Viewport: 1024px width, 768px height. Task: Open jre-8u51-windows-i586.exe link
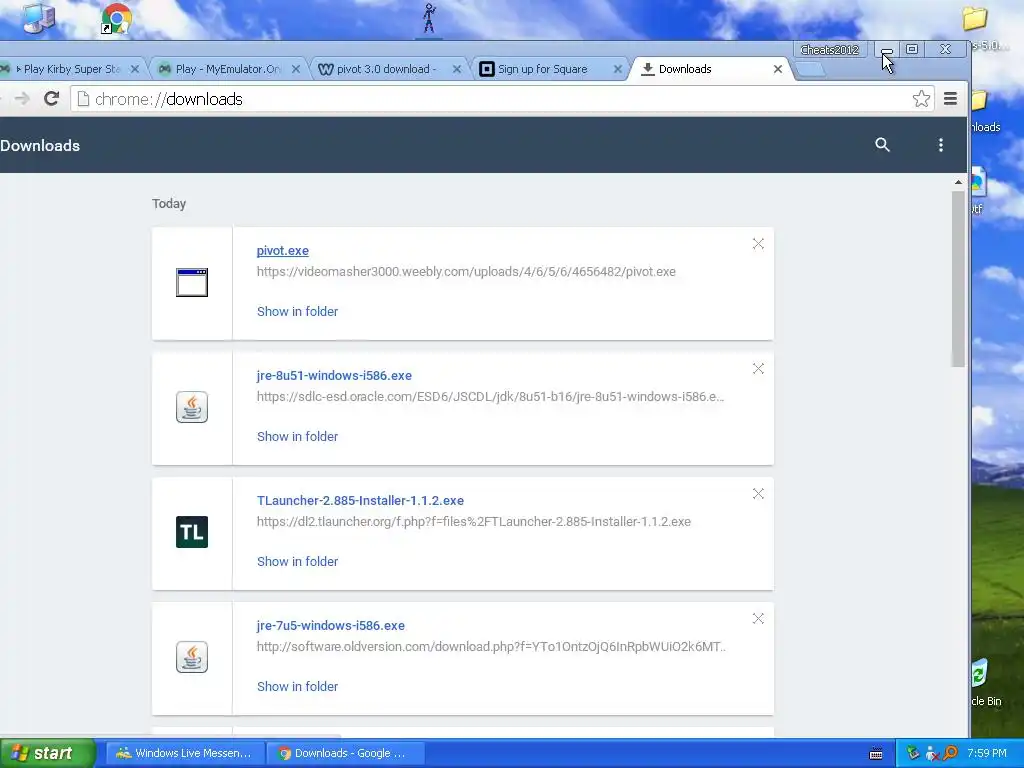(334, 376)
